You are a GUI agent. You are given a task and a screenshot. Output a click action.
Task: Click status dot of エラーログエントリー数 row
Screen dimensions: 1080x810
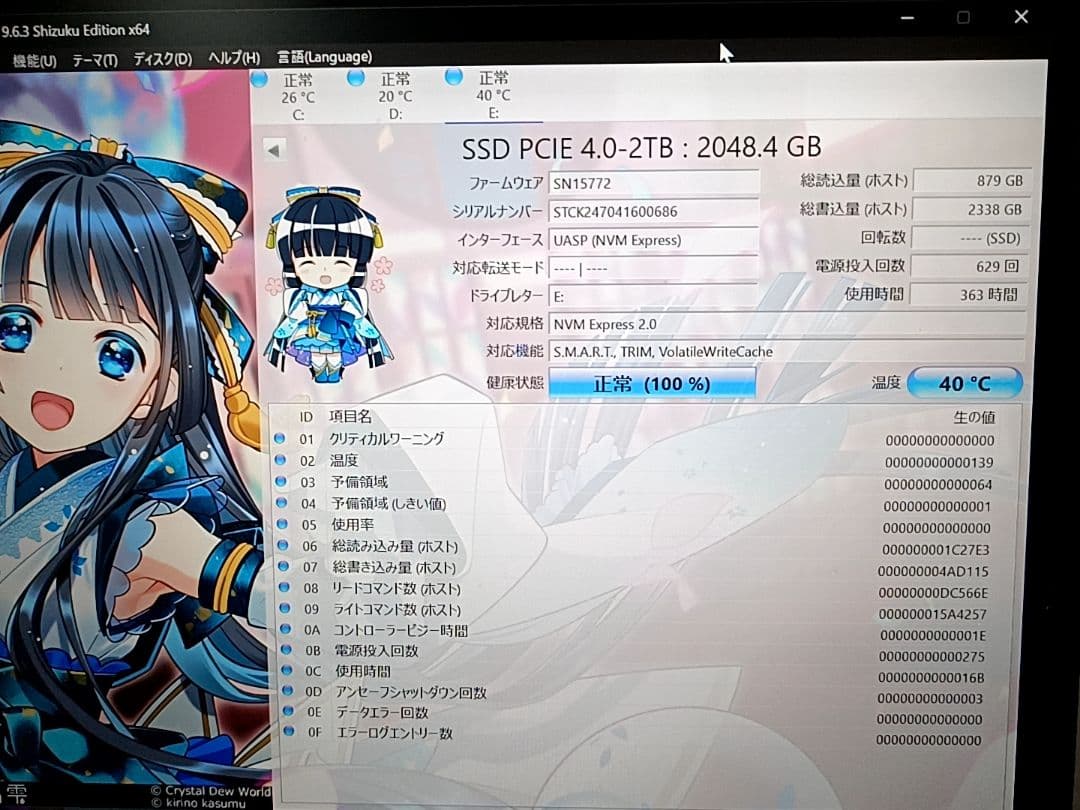tap(289, 731)
